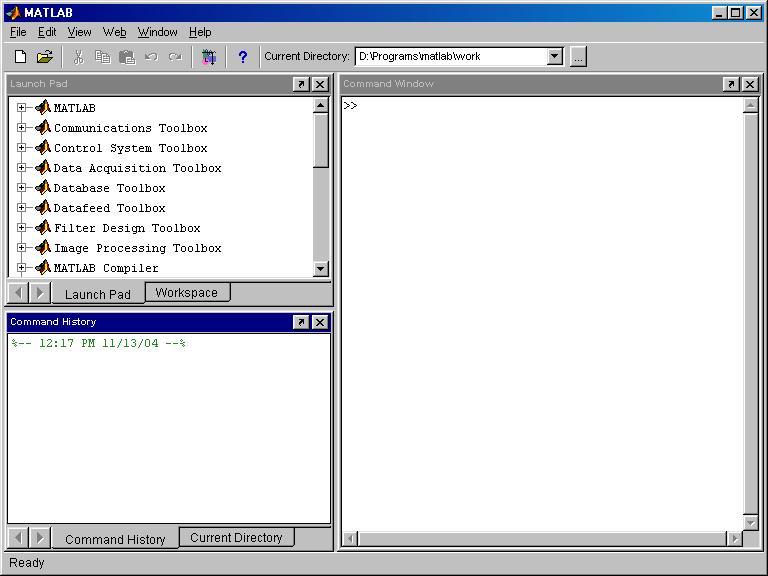Switch to the Workspace tab
The height and width of the screenshot is (576, 768).
(187, 292)
